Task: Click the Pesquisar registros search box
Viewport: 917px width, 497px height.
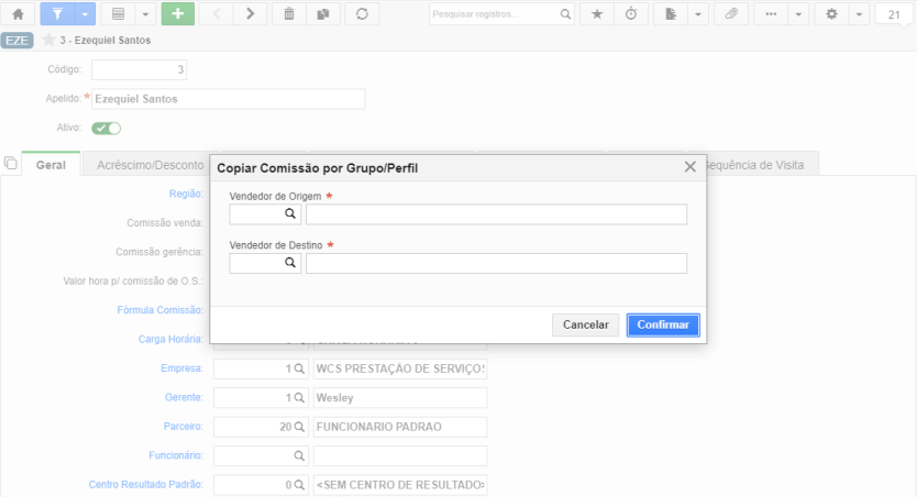Action: click(494, 14)
